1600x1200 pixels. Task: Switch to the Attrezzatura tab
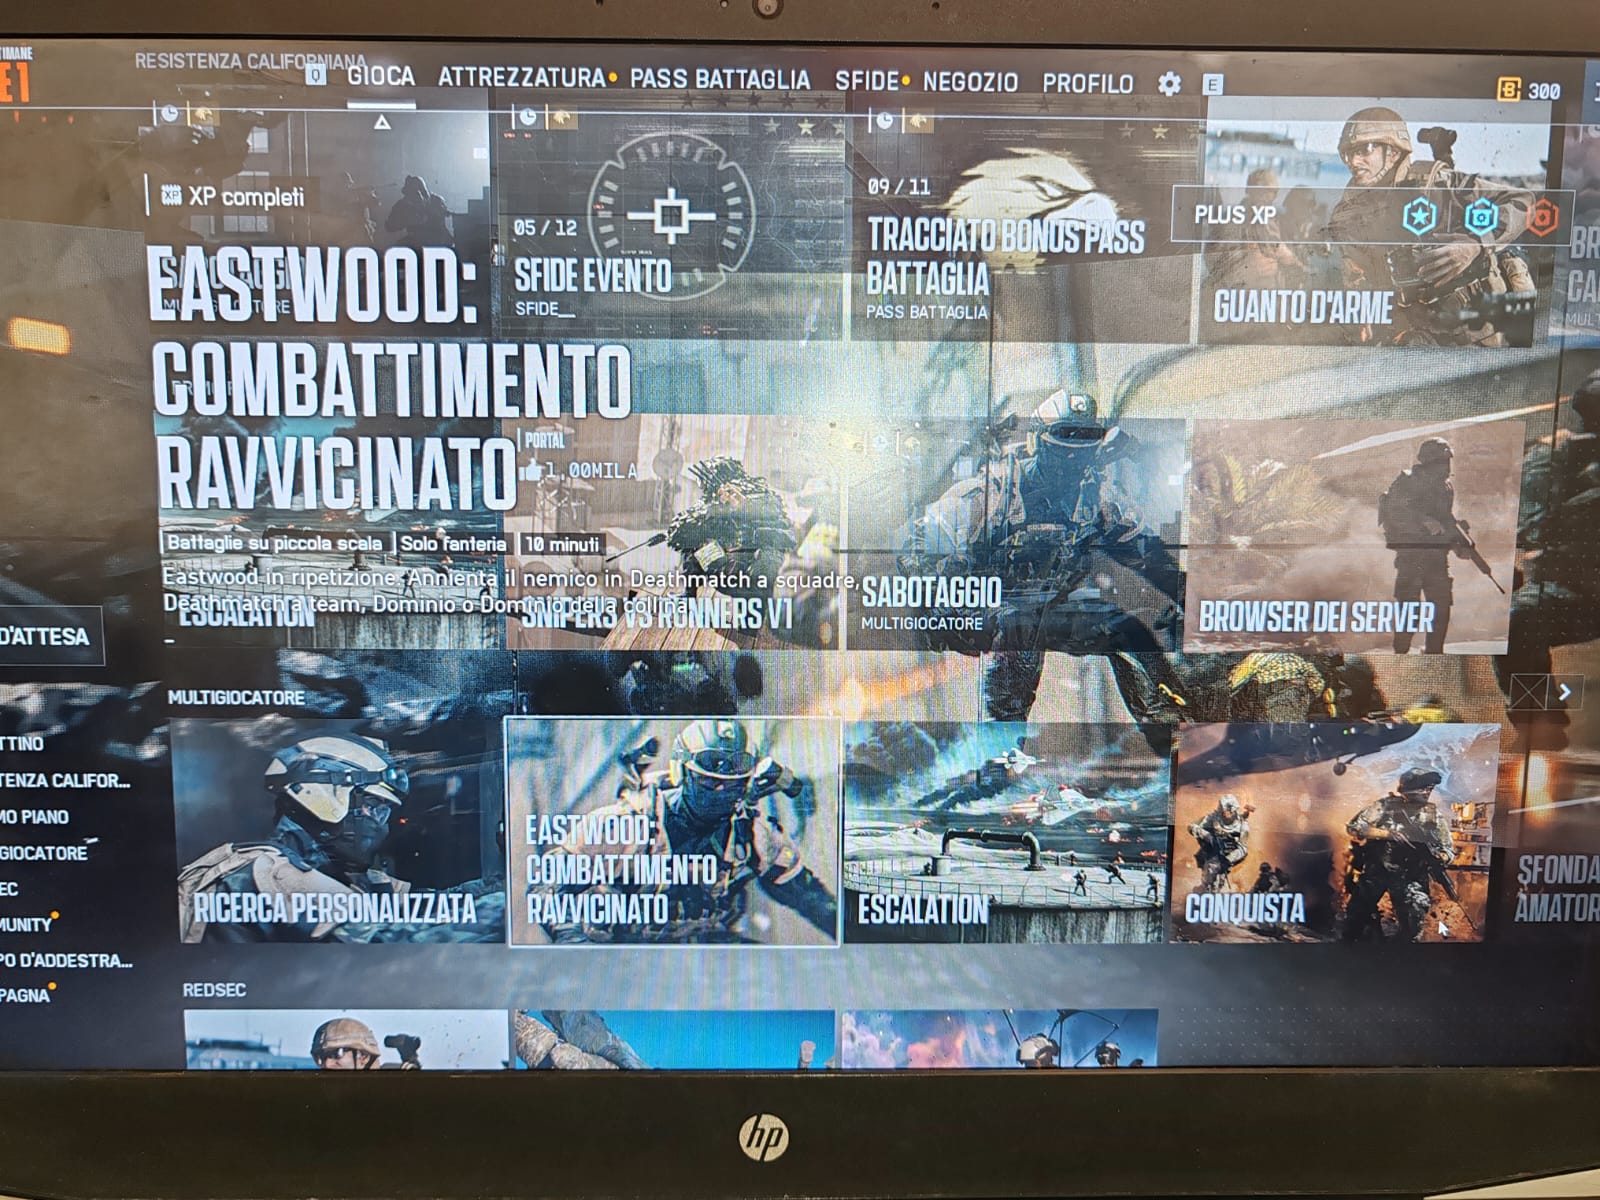click(x=521, y=78)
